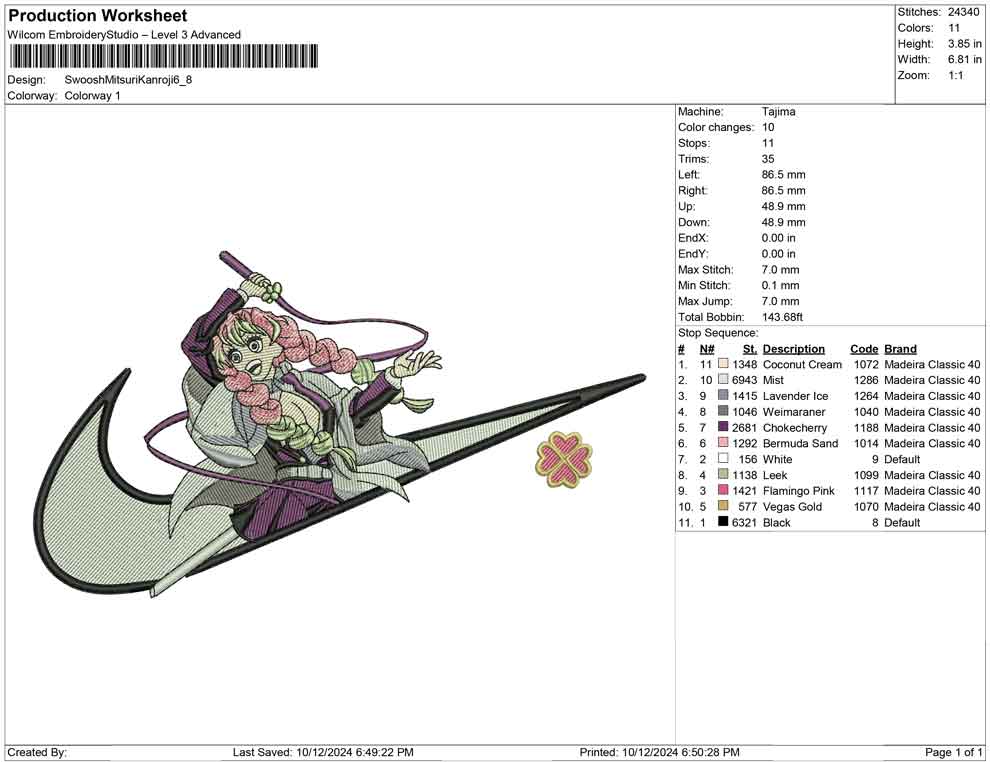990x762 pixels.
Task: Click 'Vegas Gold' description text
Action: (792, 506)
